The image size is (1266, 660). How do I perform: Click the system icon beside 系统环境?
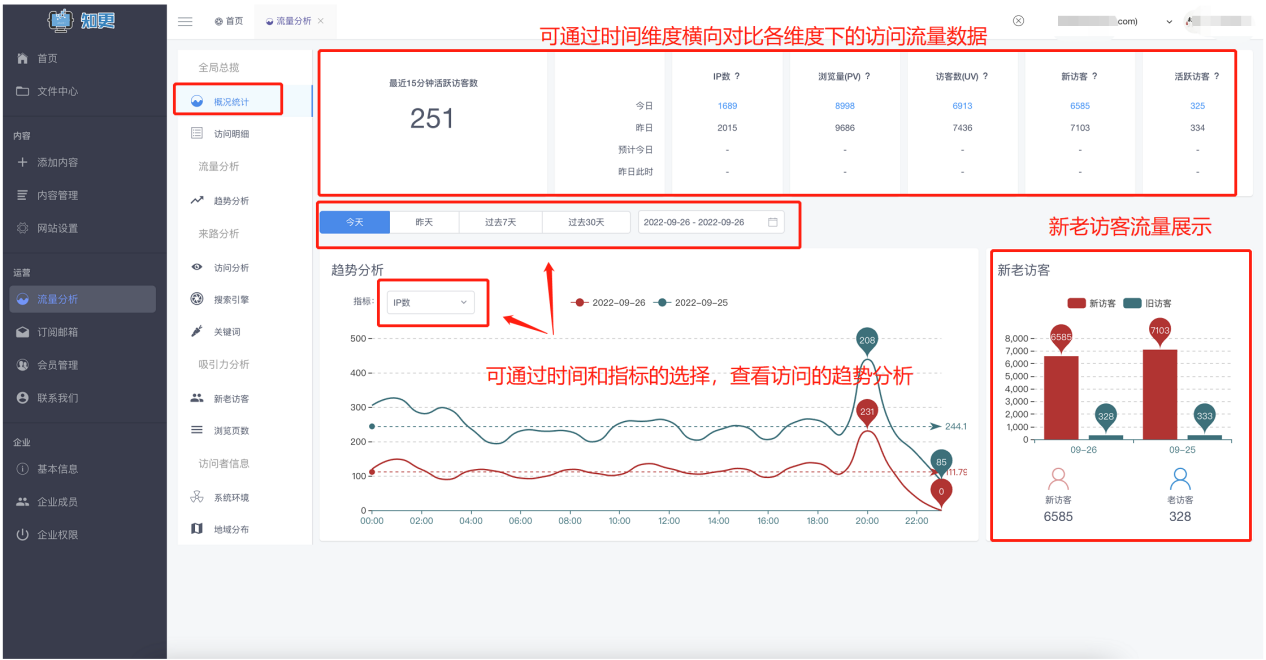[x=197, y=497]
